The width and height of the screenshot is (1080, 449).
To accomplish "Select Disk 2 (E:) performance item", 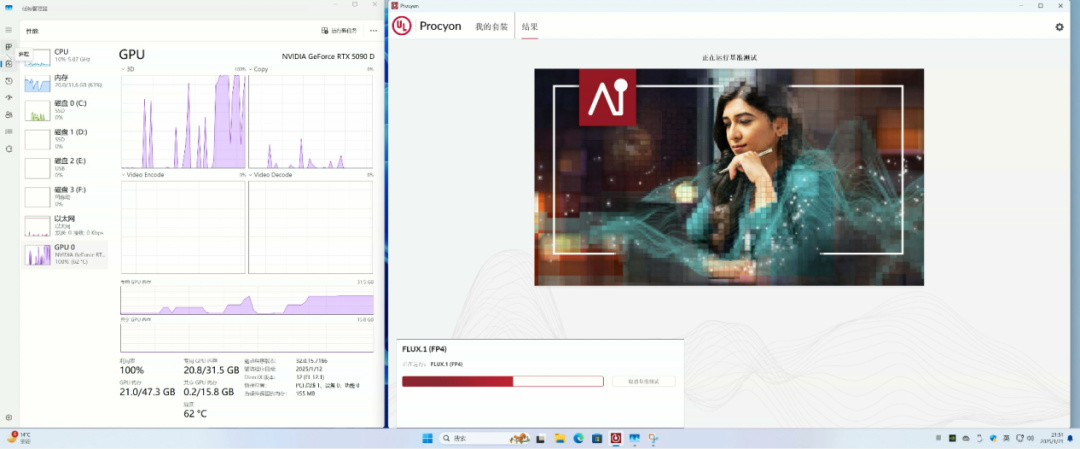I will (65, 168).
